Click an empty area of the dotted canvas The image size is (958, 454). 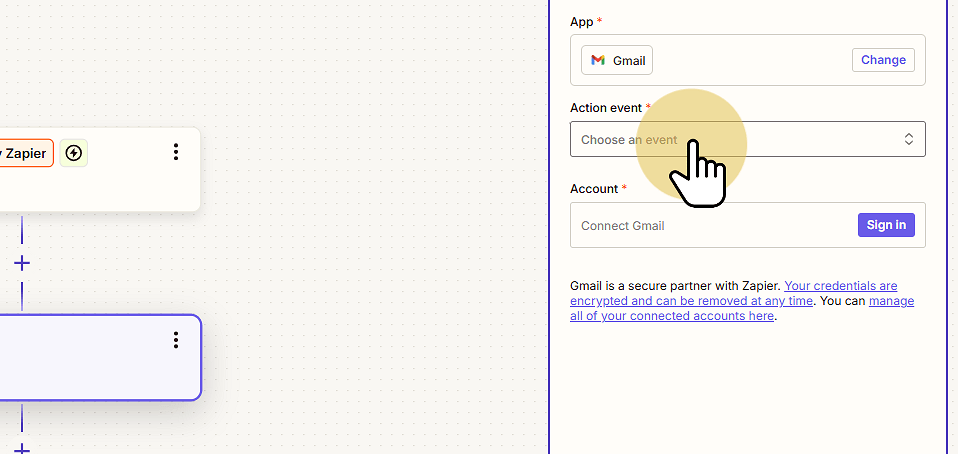click(x=367, y=244)
